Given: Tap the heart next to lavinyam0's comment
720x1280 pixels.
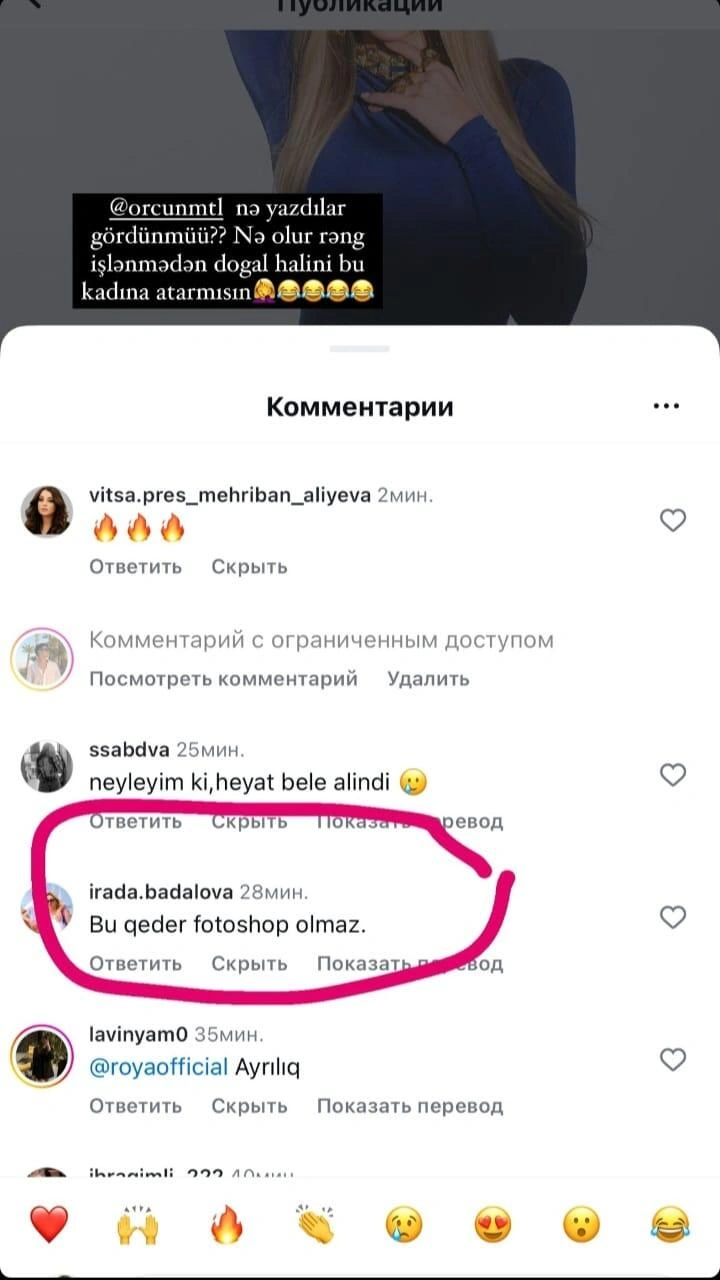Looking at the screenshot, I should tap(674, 1059).
